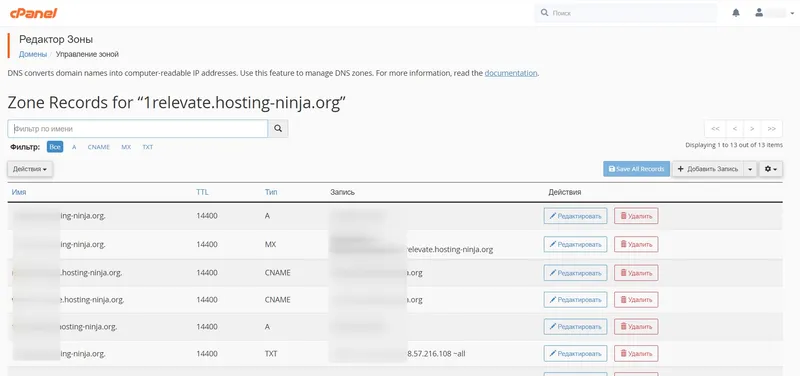Screen dimensions: 800x376
Task: Filter records by A type
Action: pyautogui.click(x=74, y=147)
